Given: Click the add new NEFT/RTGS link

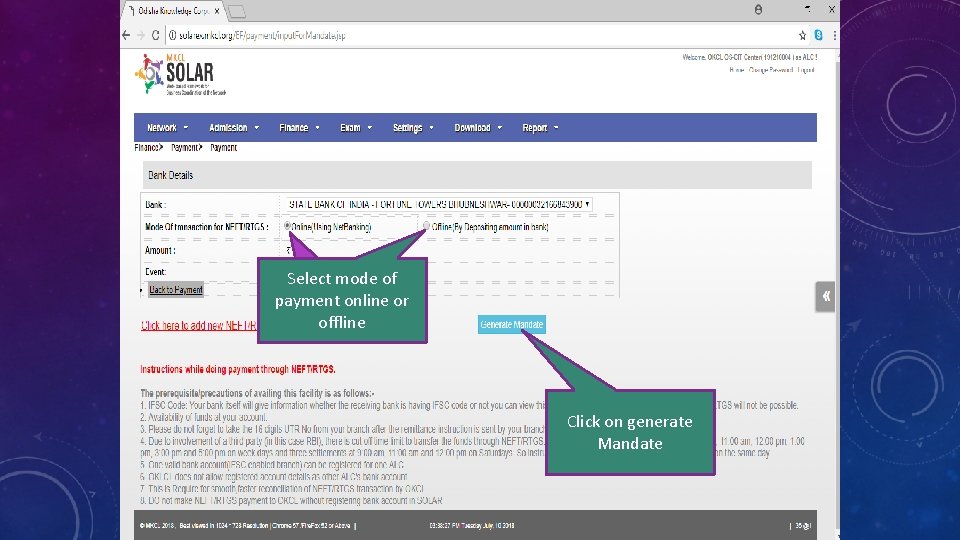Looking at the screenshot, I should [x=199, y=326].
